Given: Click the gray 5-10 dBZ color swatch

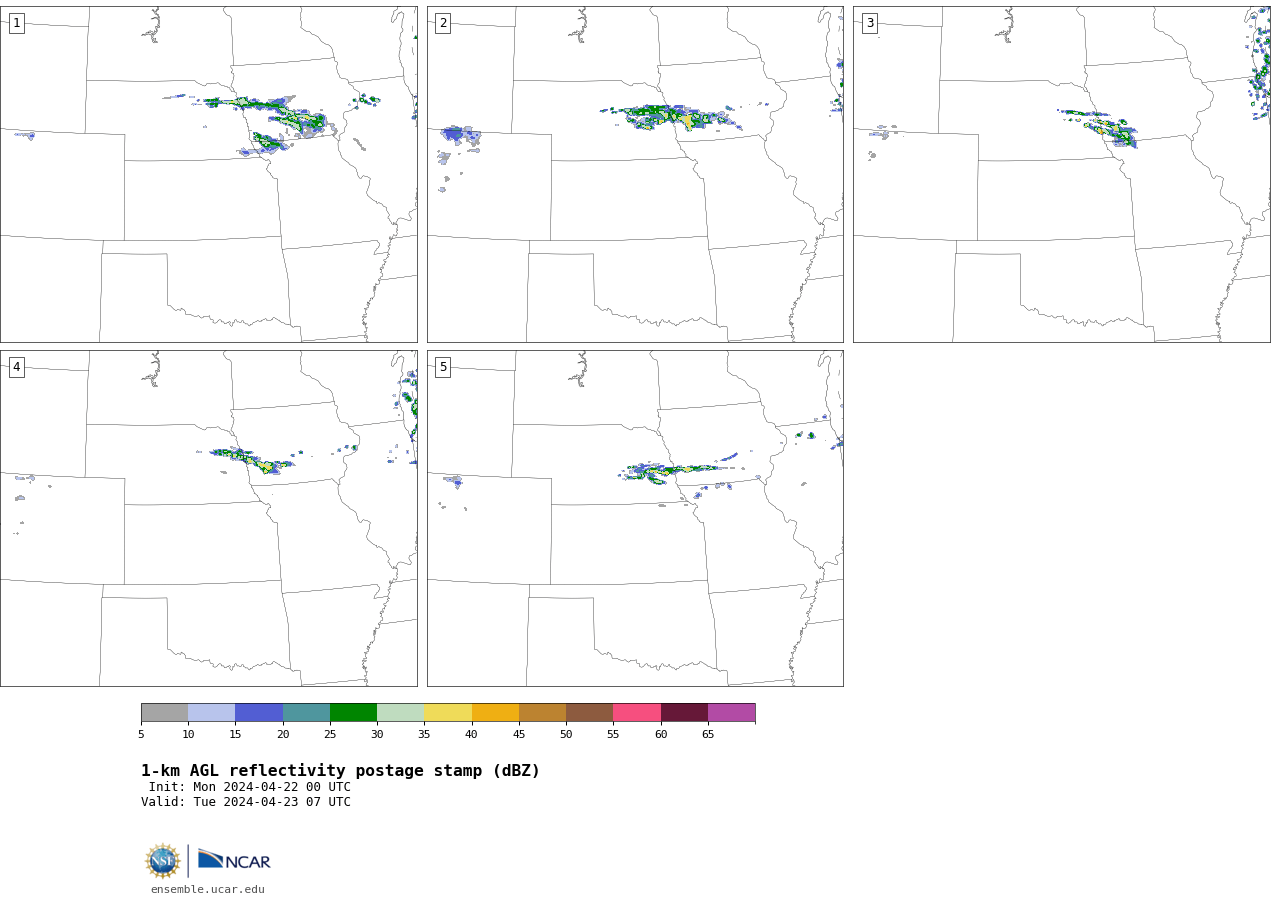Looking at the screenshot, I should (x=164, y=712).
